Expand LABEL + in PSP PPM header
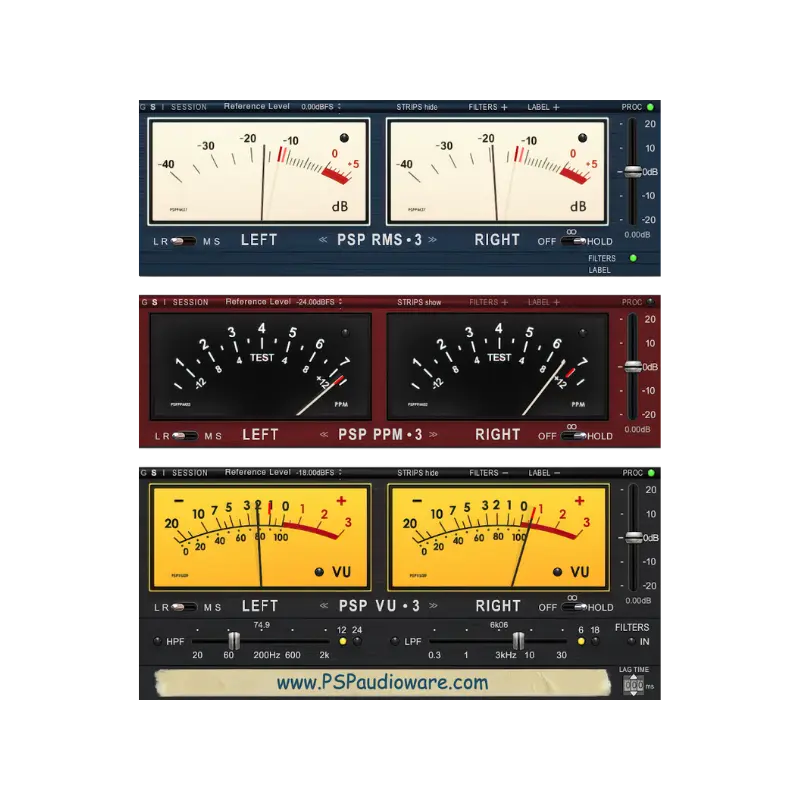Image resolution: width=800 pixels, height=800 pixels. [x=544, y=302]
